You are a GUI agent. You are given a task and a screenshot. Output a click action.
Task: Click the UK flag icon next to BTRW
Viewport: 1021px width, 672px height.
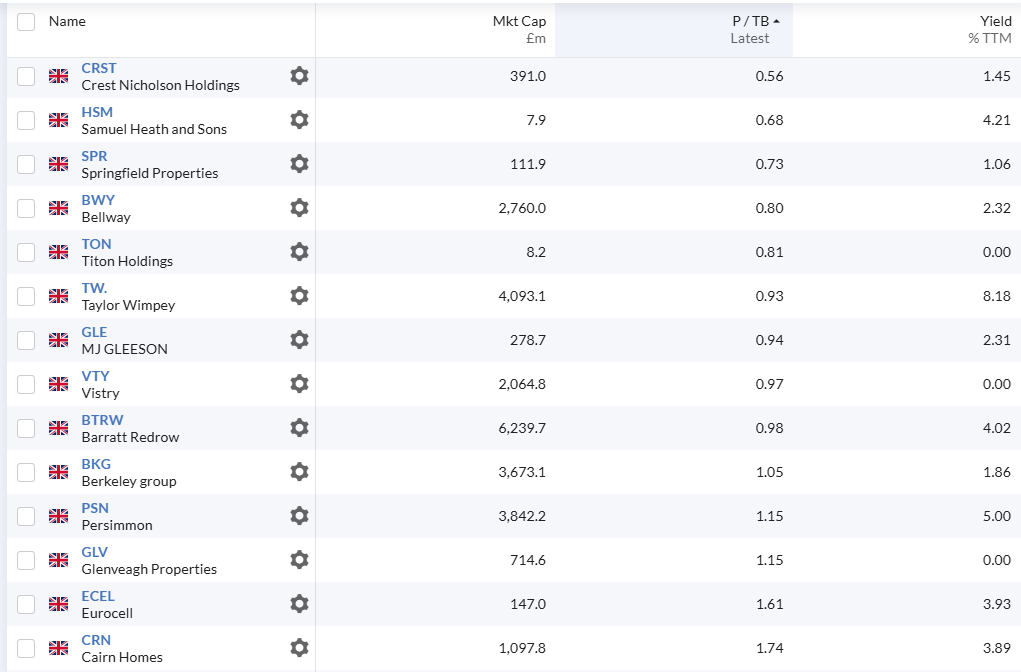[59, 428]
